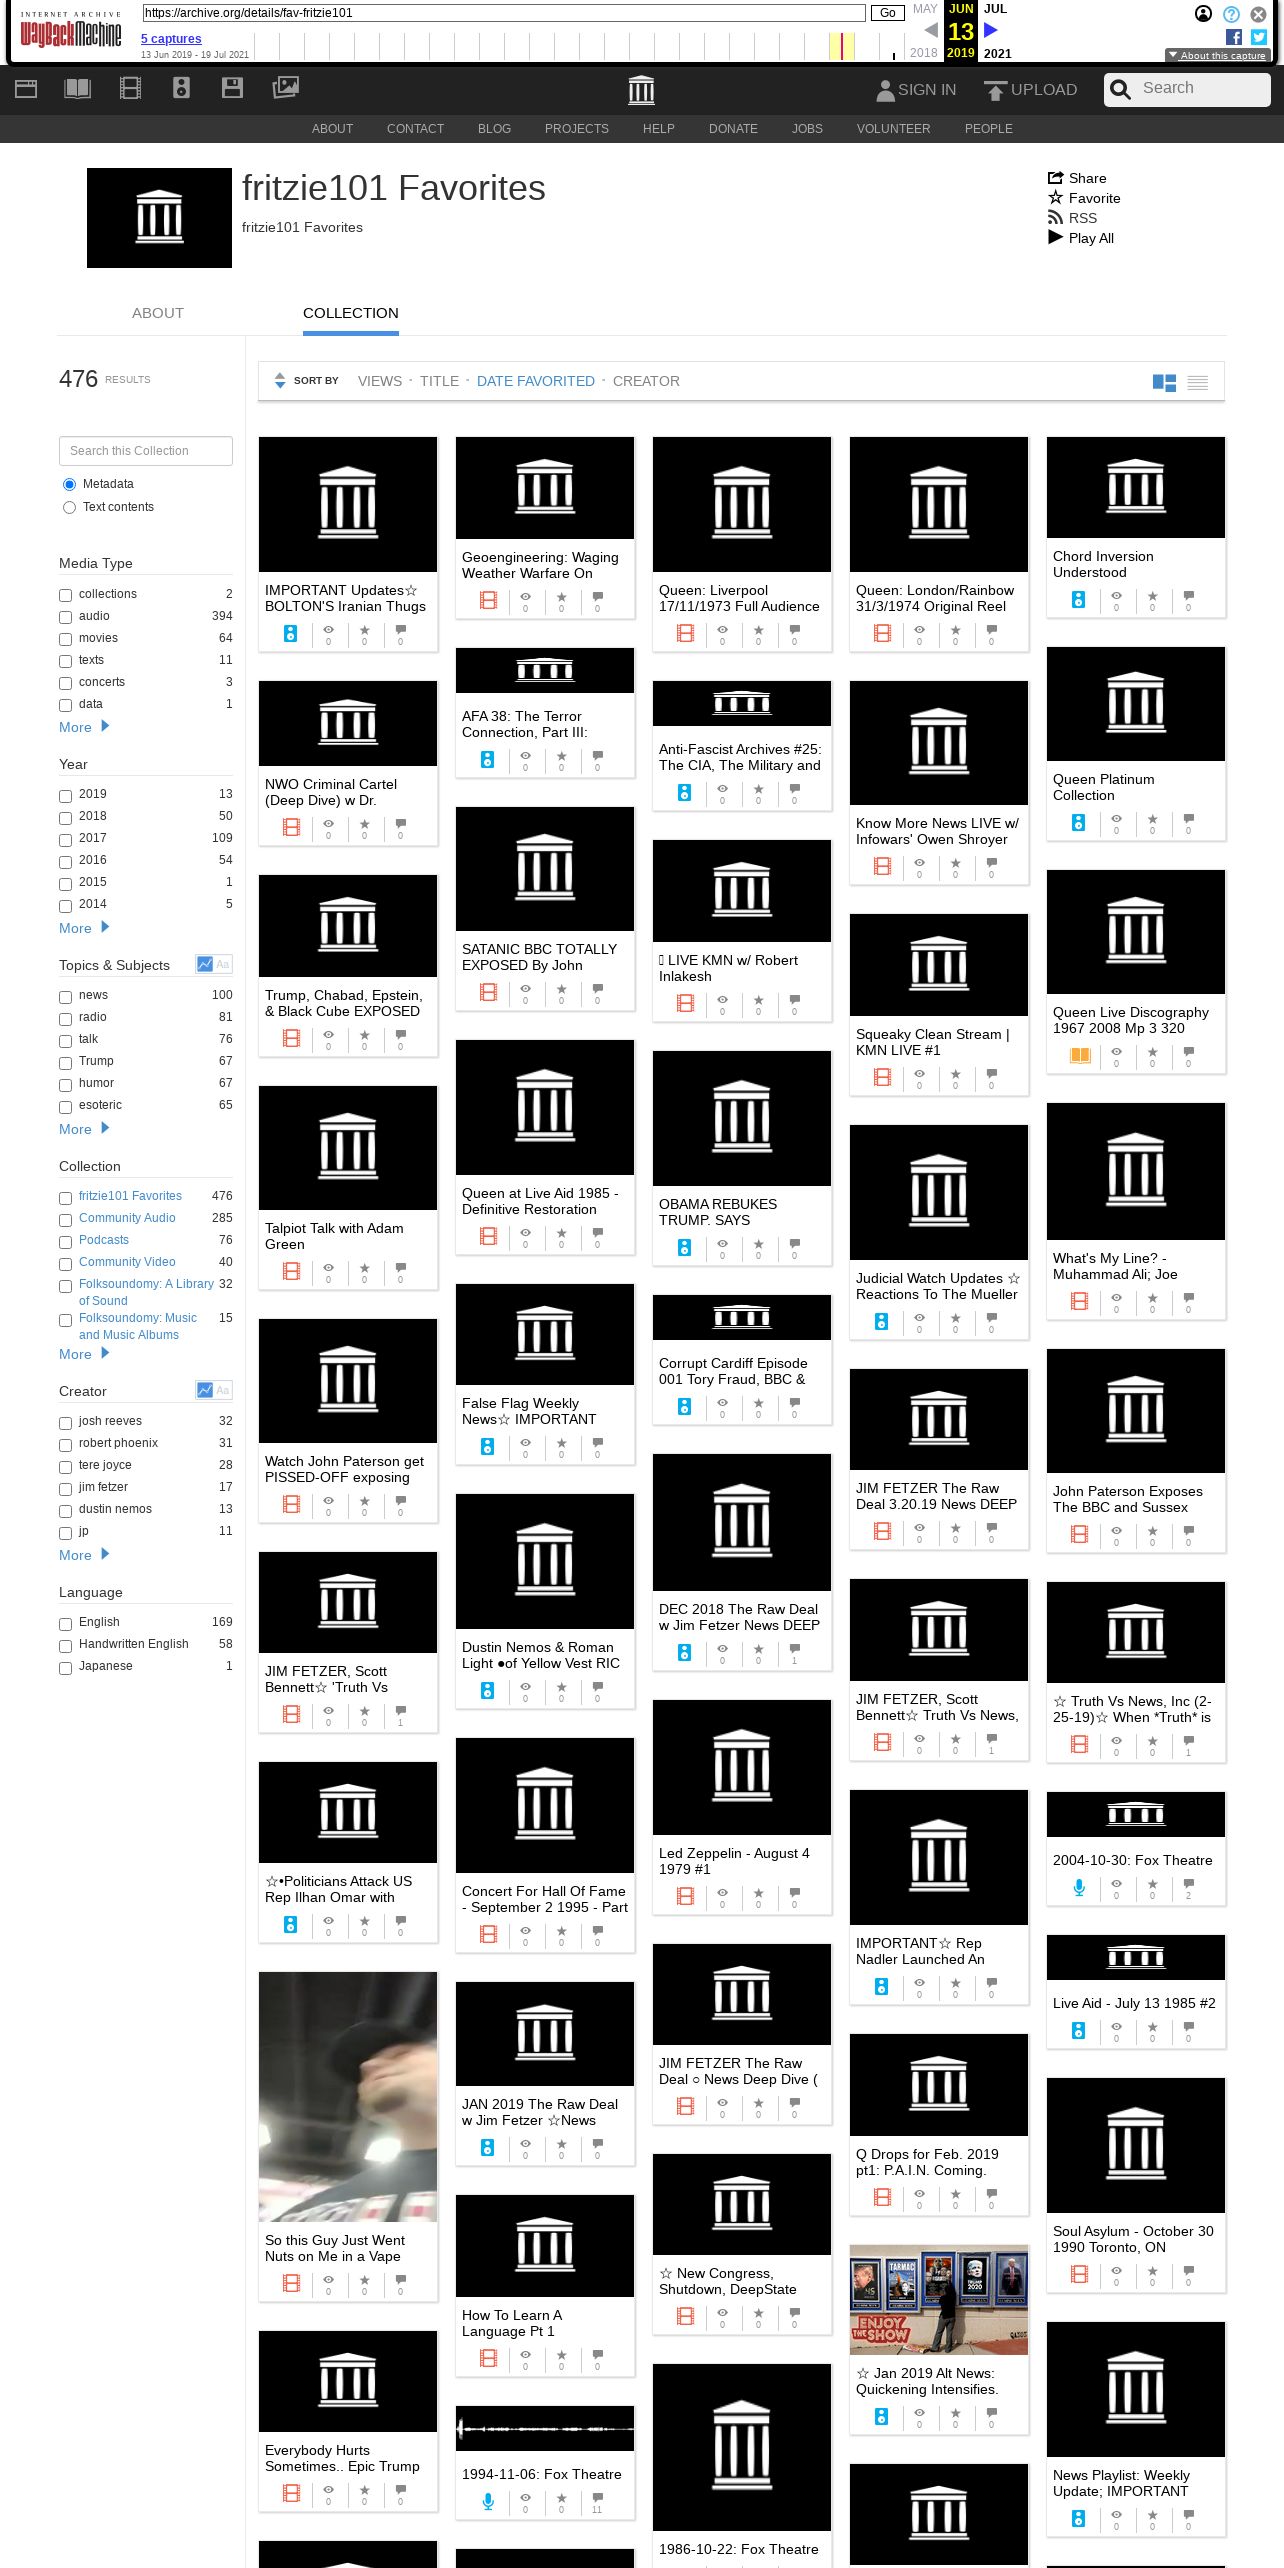The width and height of the screenshot is (1284, 2568).
Task: Expand More under Collection
Action: 84,1354
